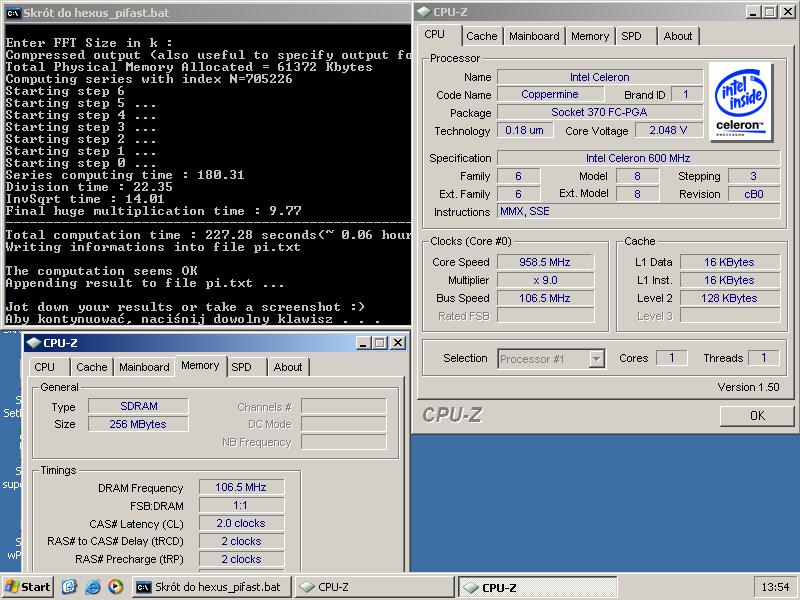Click the Package value Socket 370 FC-PGA
The width and height of the screenshot is (800, 600).
coord(599,112)
